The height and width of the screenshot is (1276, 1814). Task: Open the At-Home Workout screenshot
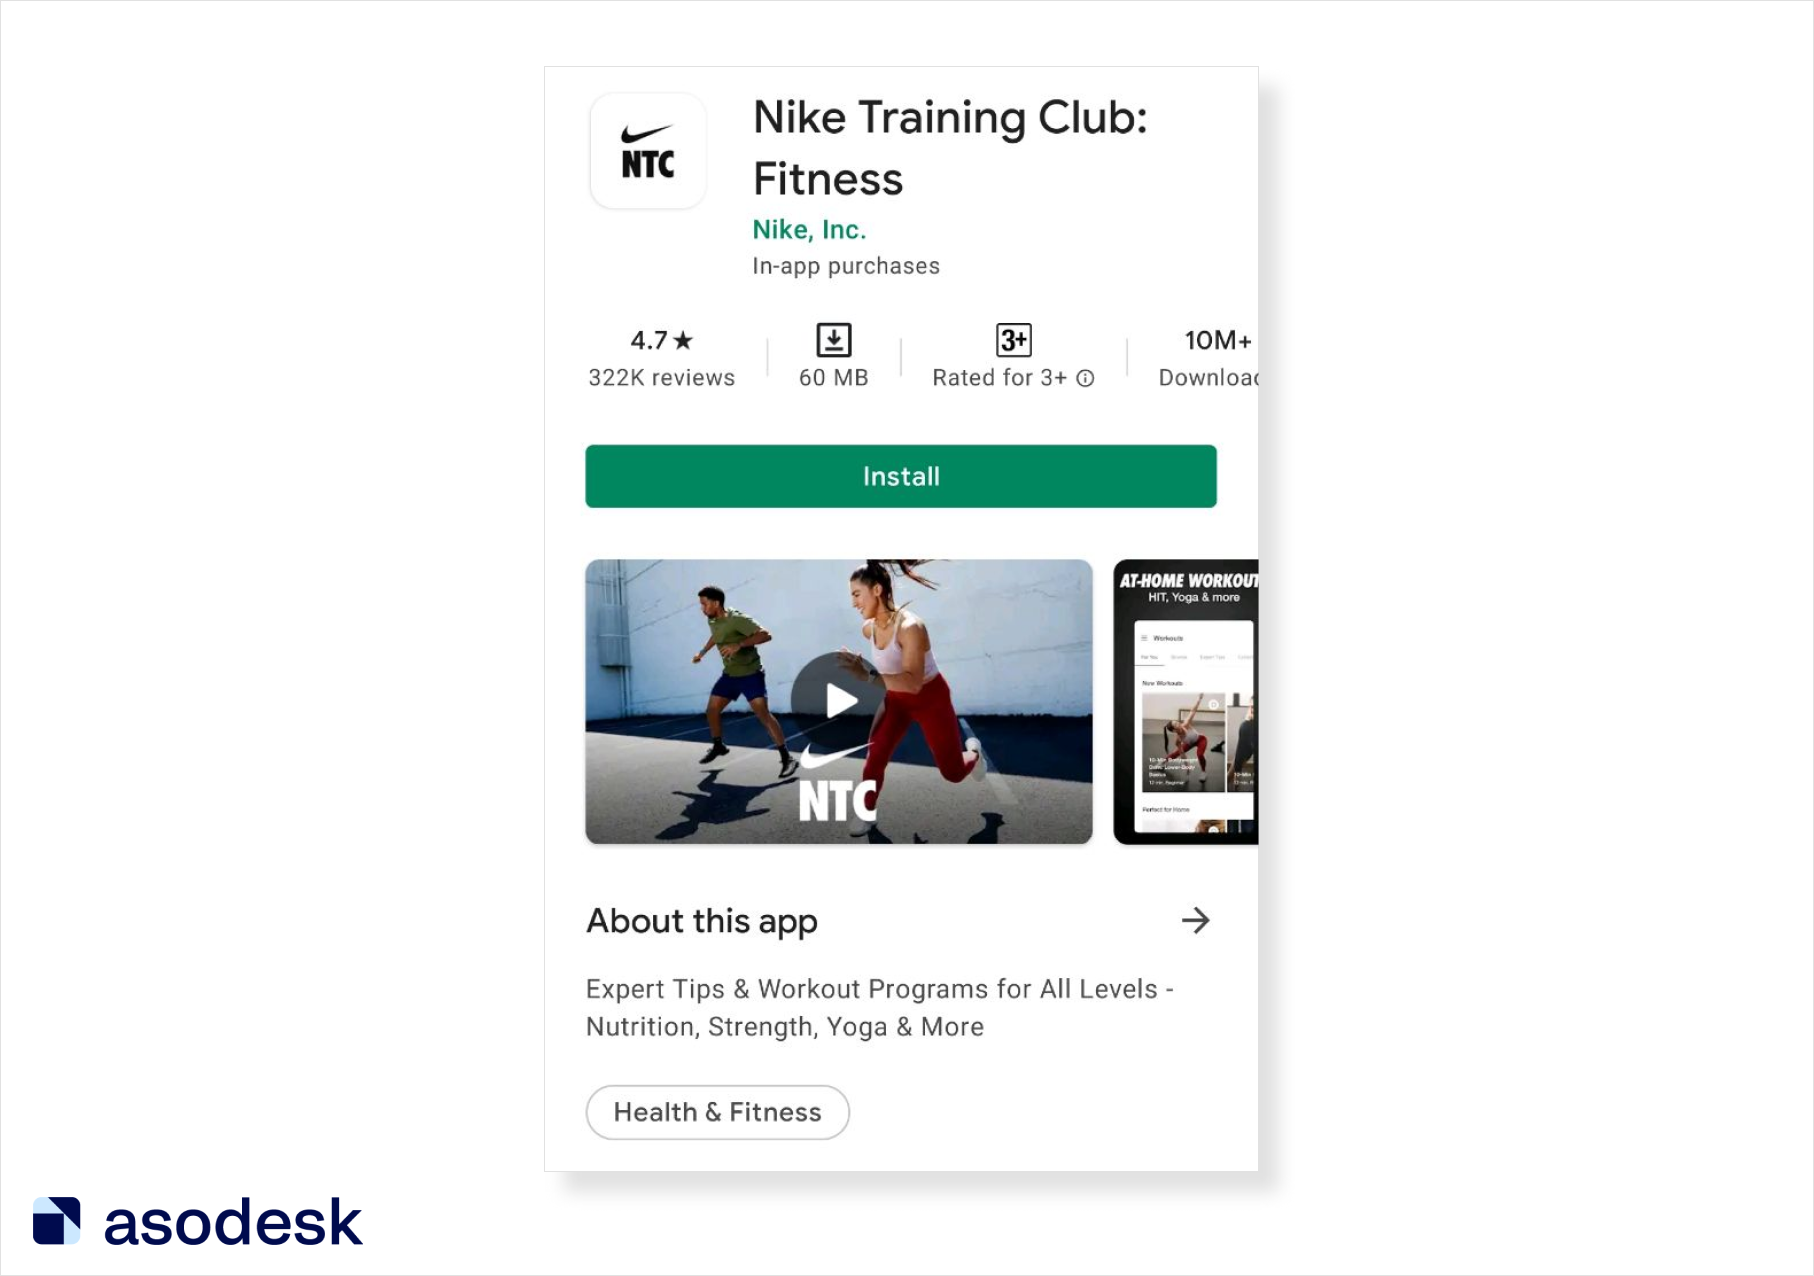click(x=1186, y=701)
